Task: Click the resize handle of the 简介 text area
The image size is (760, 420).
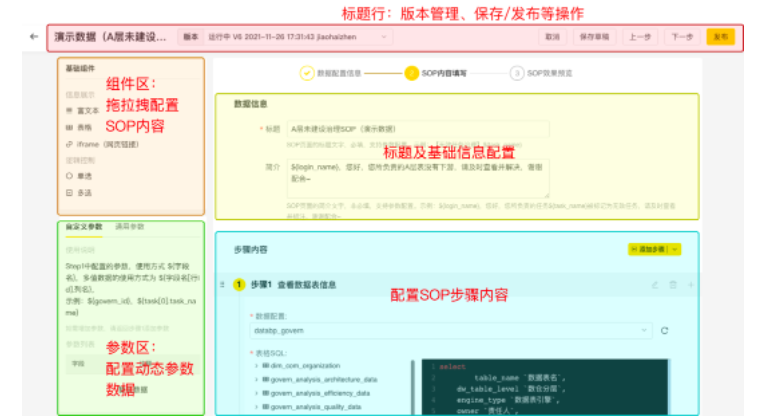Action: click(546, 195)
